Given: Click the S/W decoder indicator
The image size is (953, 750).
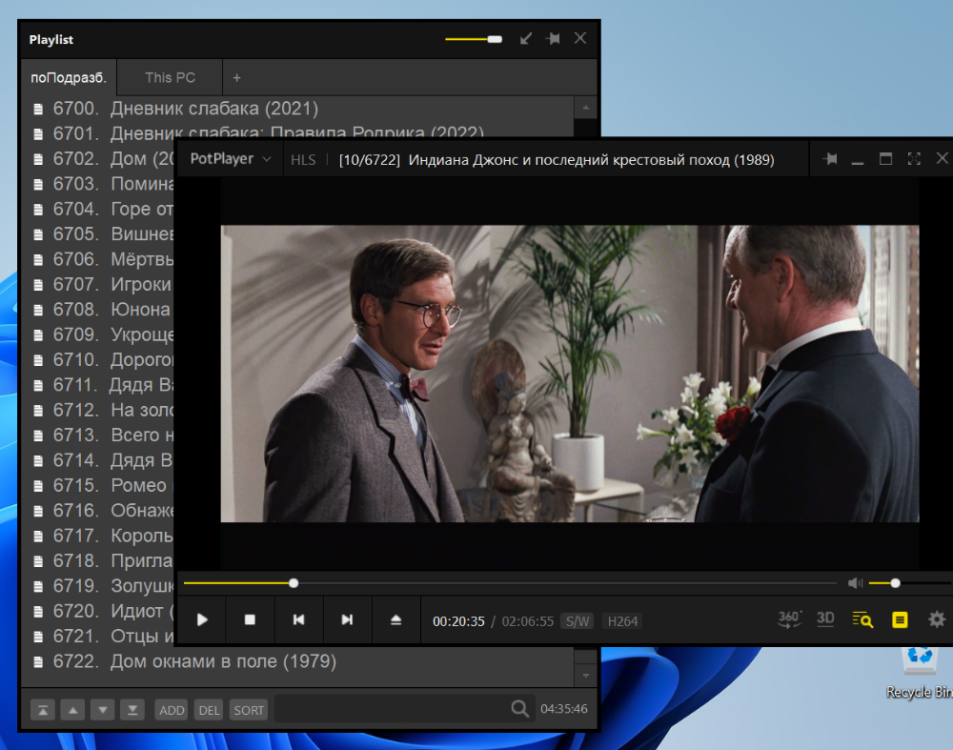Looking at the screenshot, I should pos(577,621).
